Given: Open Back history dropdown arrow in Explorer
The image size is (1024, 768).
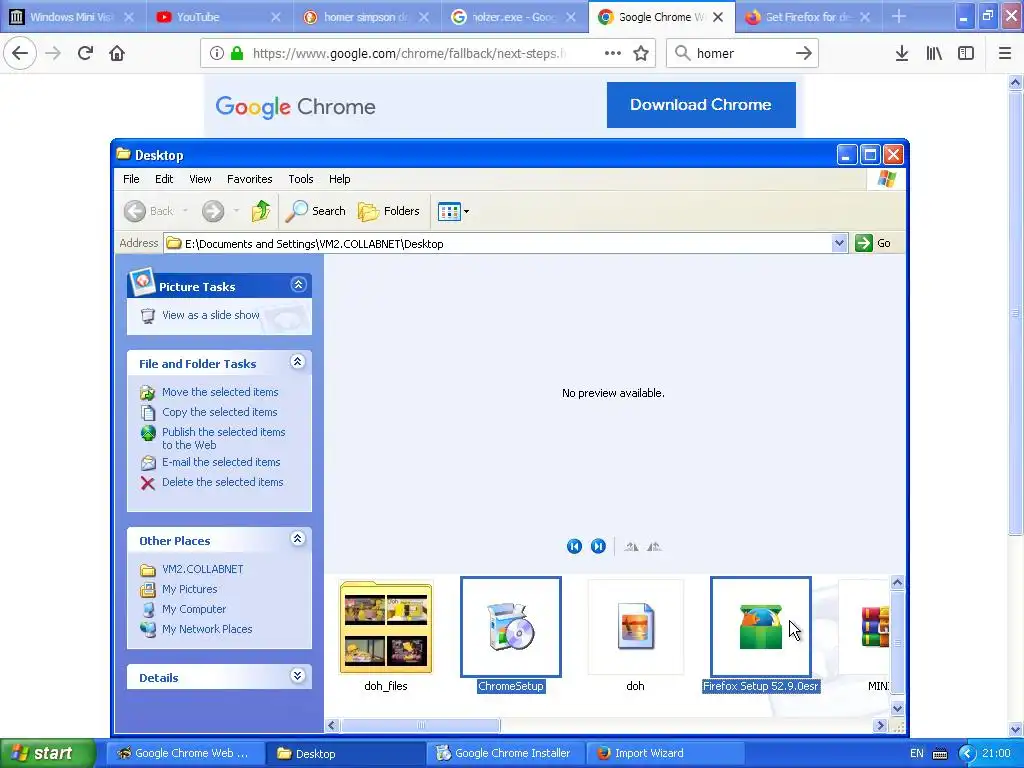Looking at the screenshot, I should click(x=185, y=211).
